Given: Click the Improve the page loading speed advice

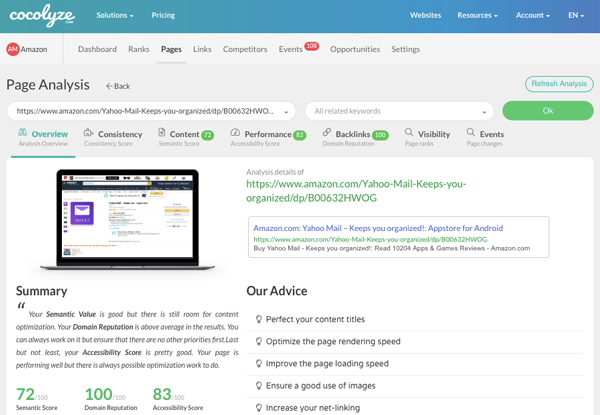Looking at the screenshot, I should coord(327,363).
